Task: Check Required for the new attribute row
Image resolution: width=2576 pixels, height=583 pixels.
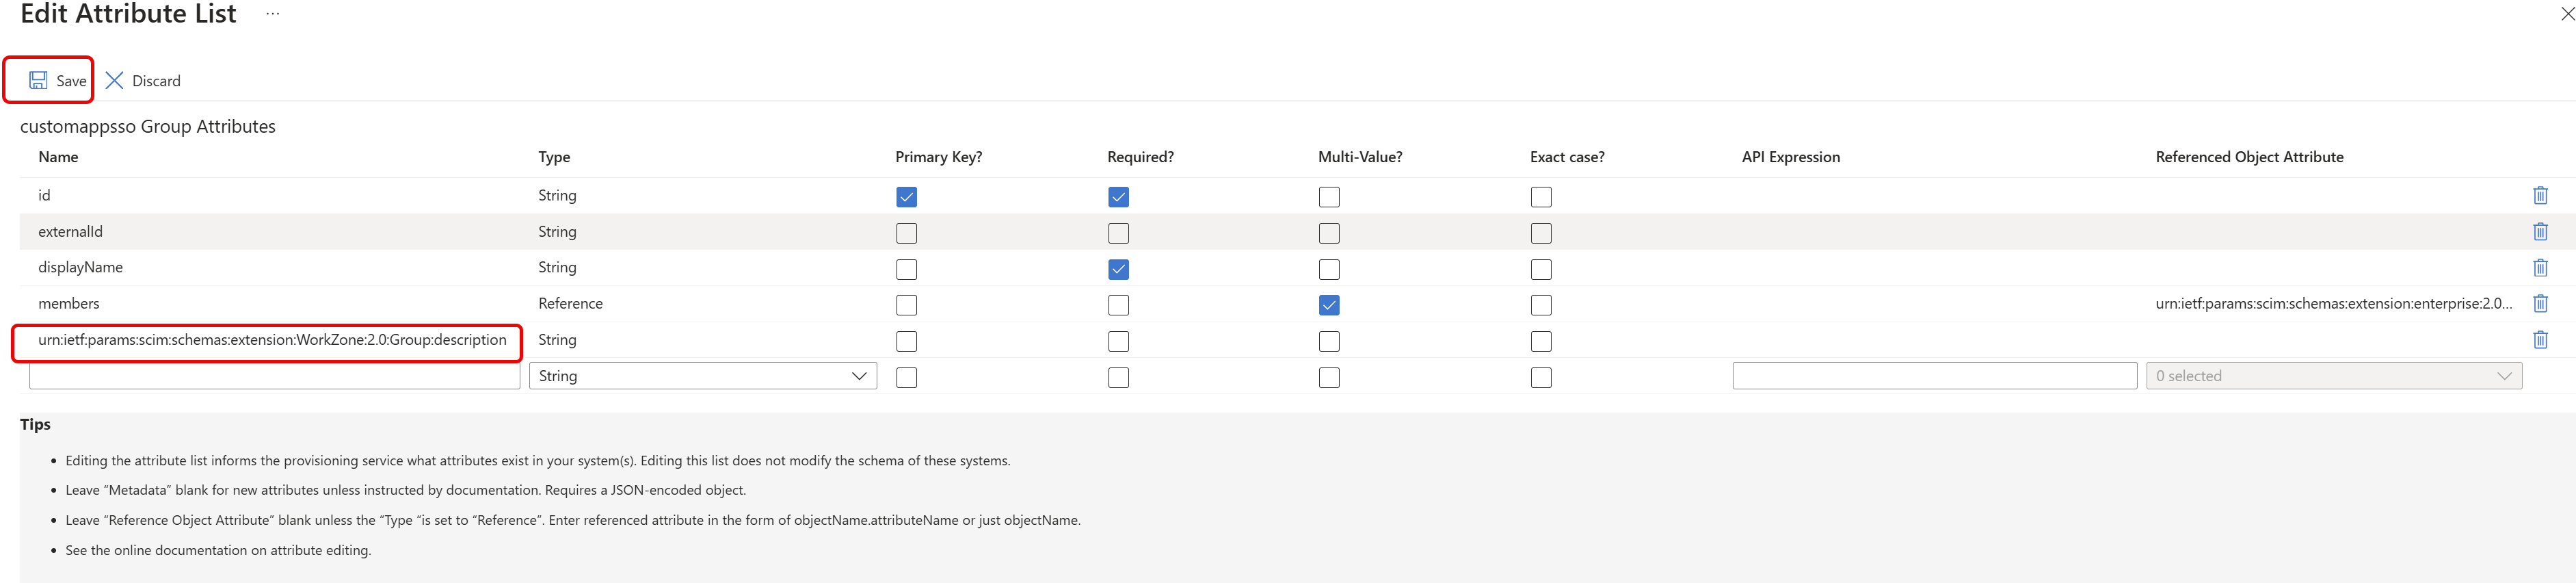Action: (1118, 378)
